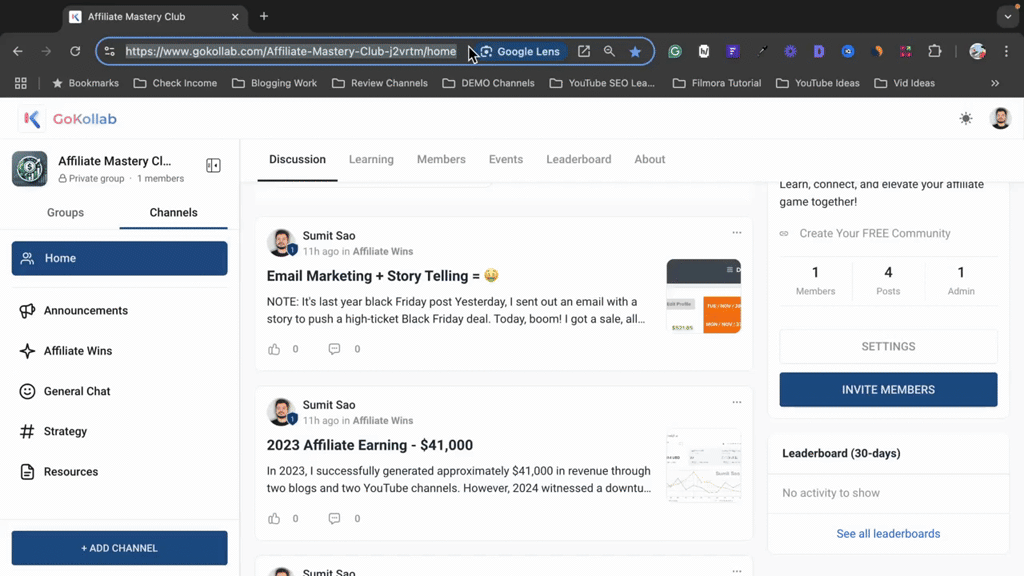Select the About tab
This screenshot has height=576, width=1024.
(649, 159)
